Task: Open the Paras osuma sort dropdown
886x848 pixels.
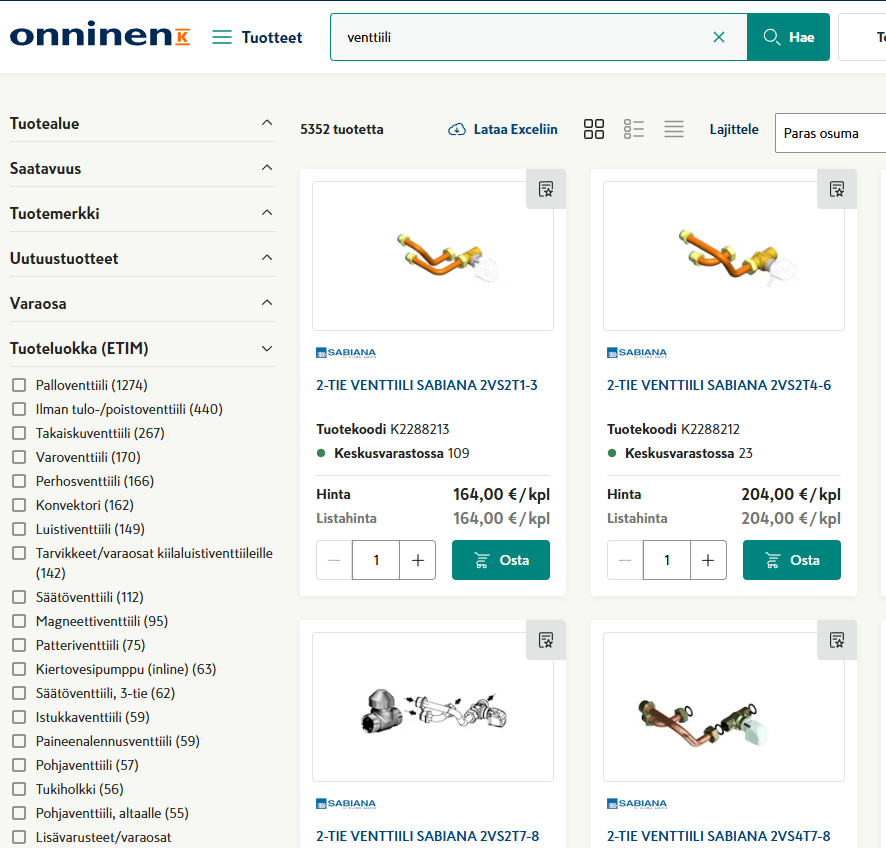Action: 831,133
